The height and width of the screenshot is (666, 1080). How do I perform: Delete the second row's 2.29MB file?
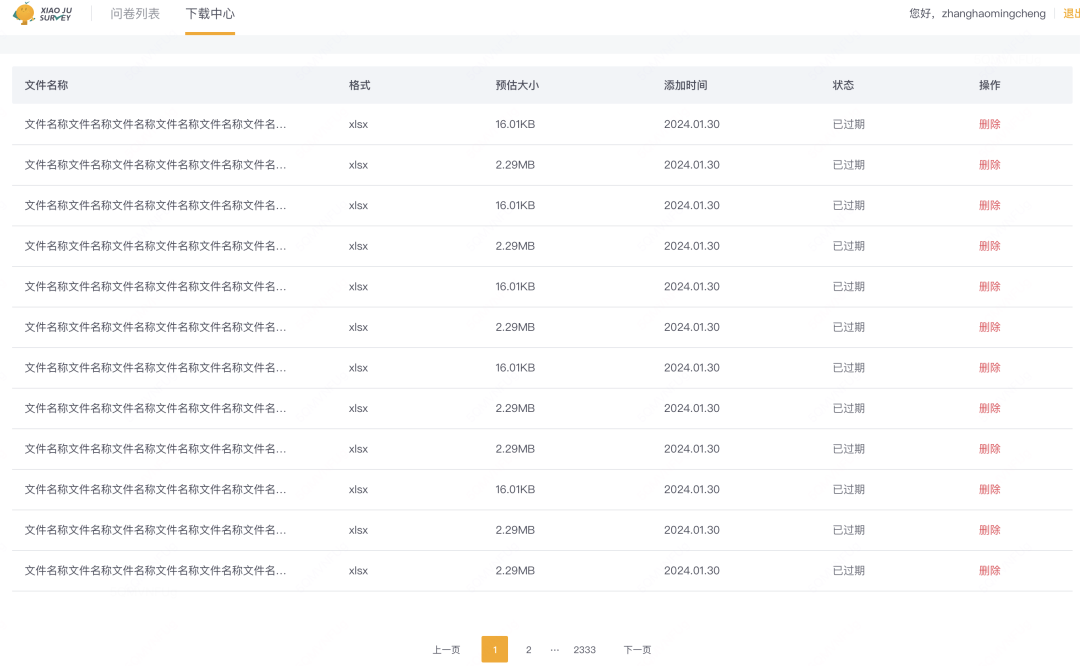pyautogui.click(x=989, y=165)
